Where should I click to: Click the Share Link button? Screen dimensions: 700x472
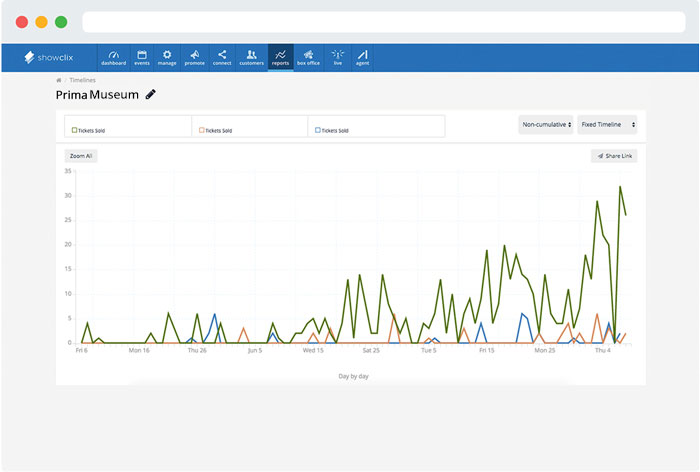coord(613,156)
